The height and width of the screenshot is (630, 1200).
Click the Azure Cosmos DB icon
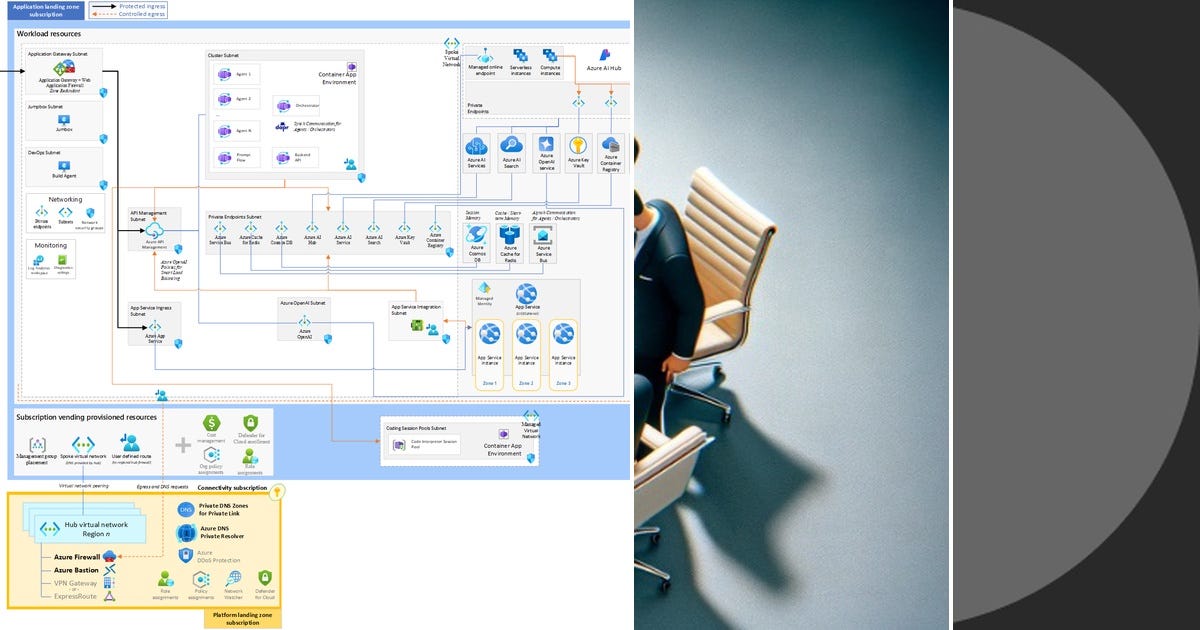point(476,235)
